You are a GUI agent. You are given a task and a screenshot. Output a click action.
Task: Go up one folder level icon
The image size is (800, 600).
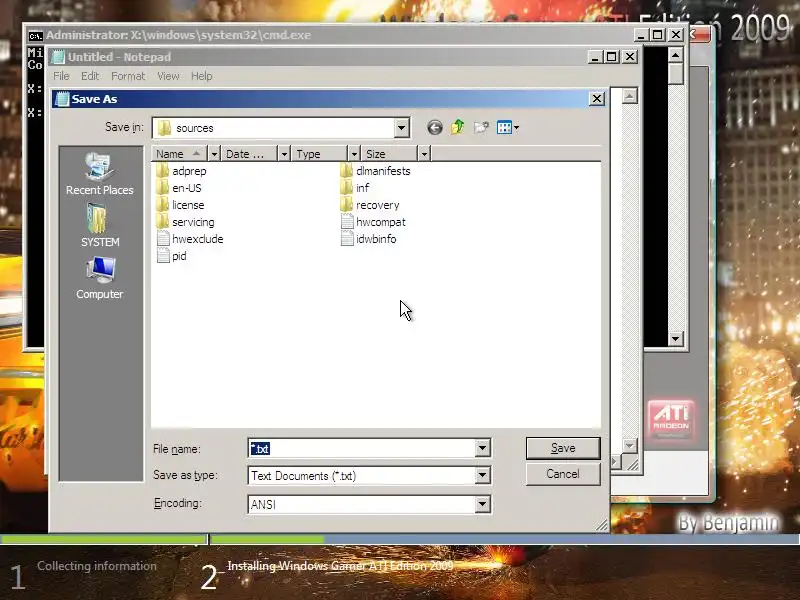tap(457, 128)
